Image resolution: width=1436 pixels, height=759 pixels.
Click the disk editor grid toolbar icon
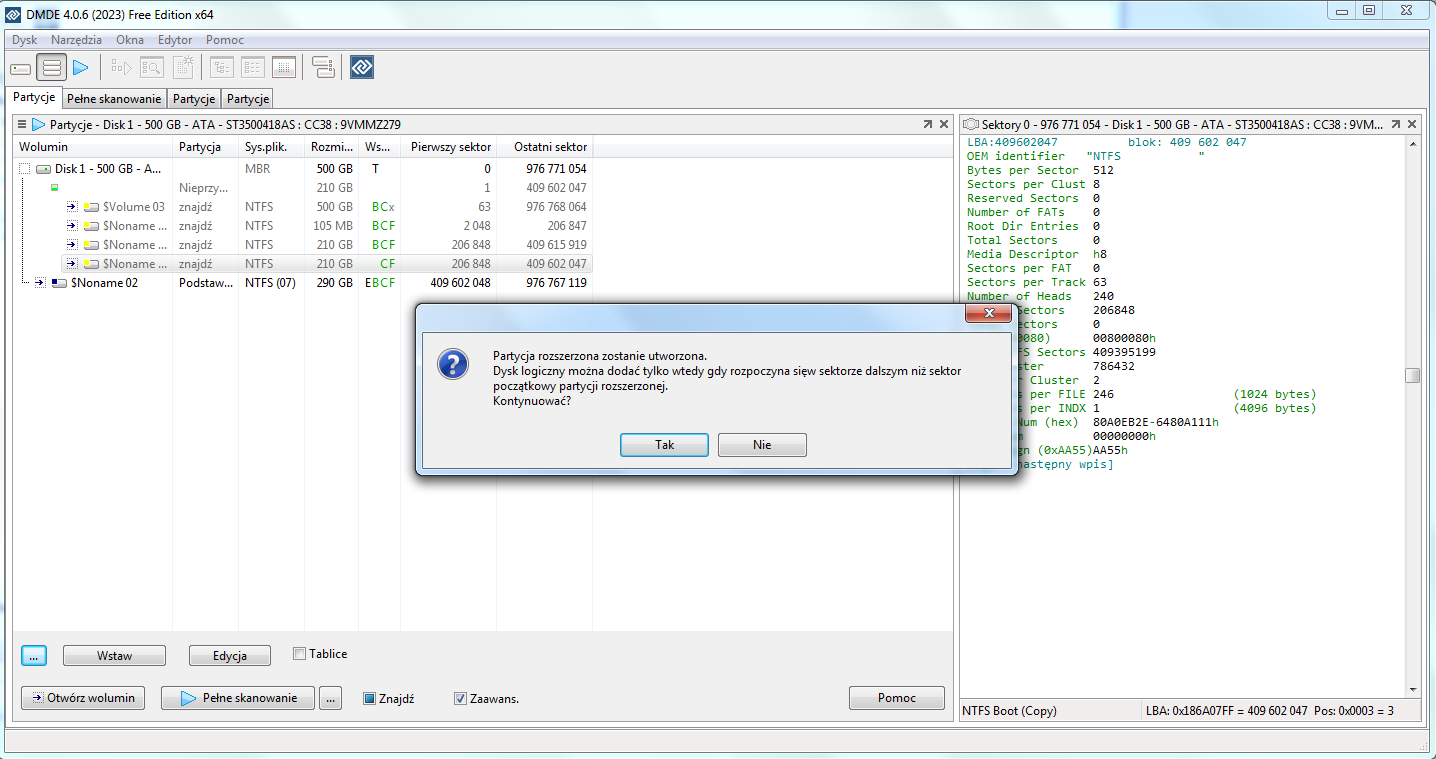pos(284,68)
